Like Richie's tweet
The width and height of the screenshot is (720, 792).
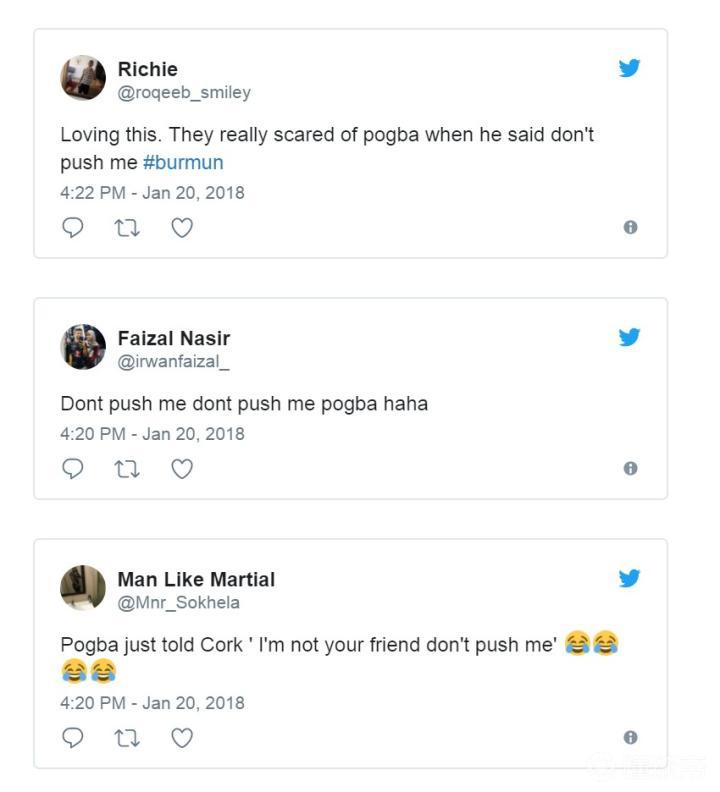pos(181,228)
